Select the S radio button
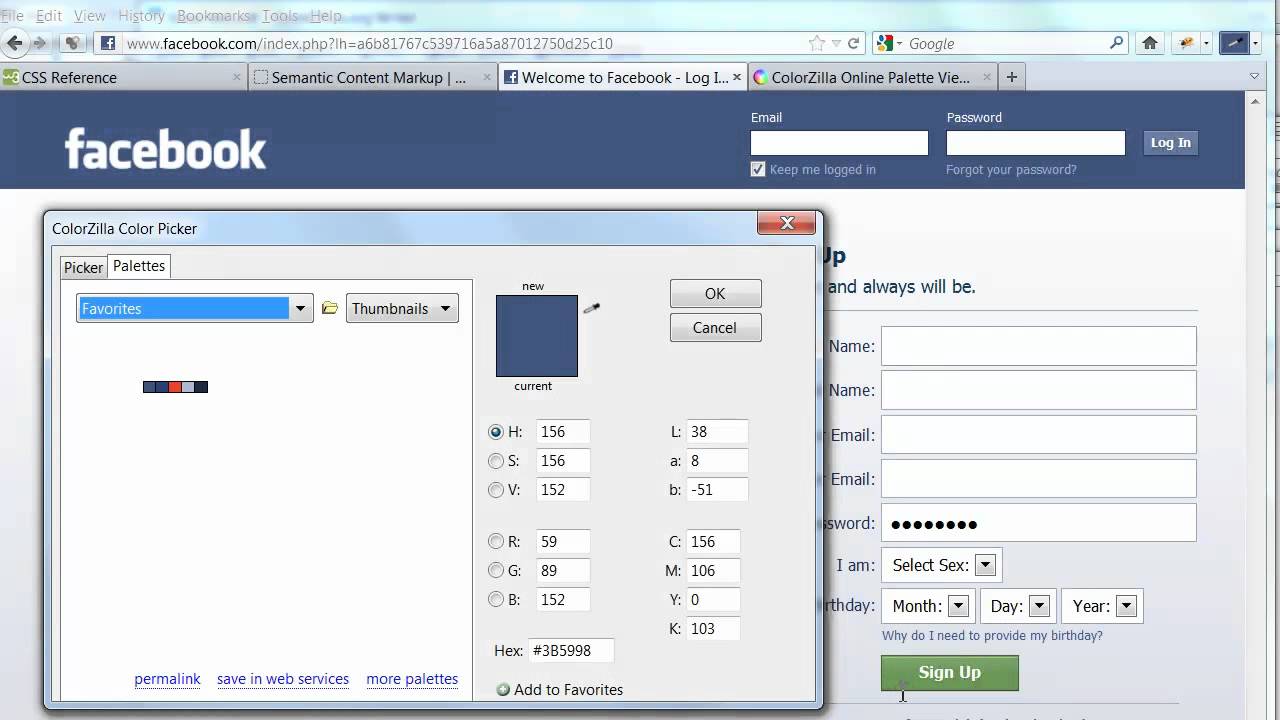Image resolution: width=1280 pixels, height=720 pixels. pyautogui.click(x=496, y=461)
